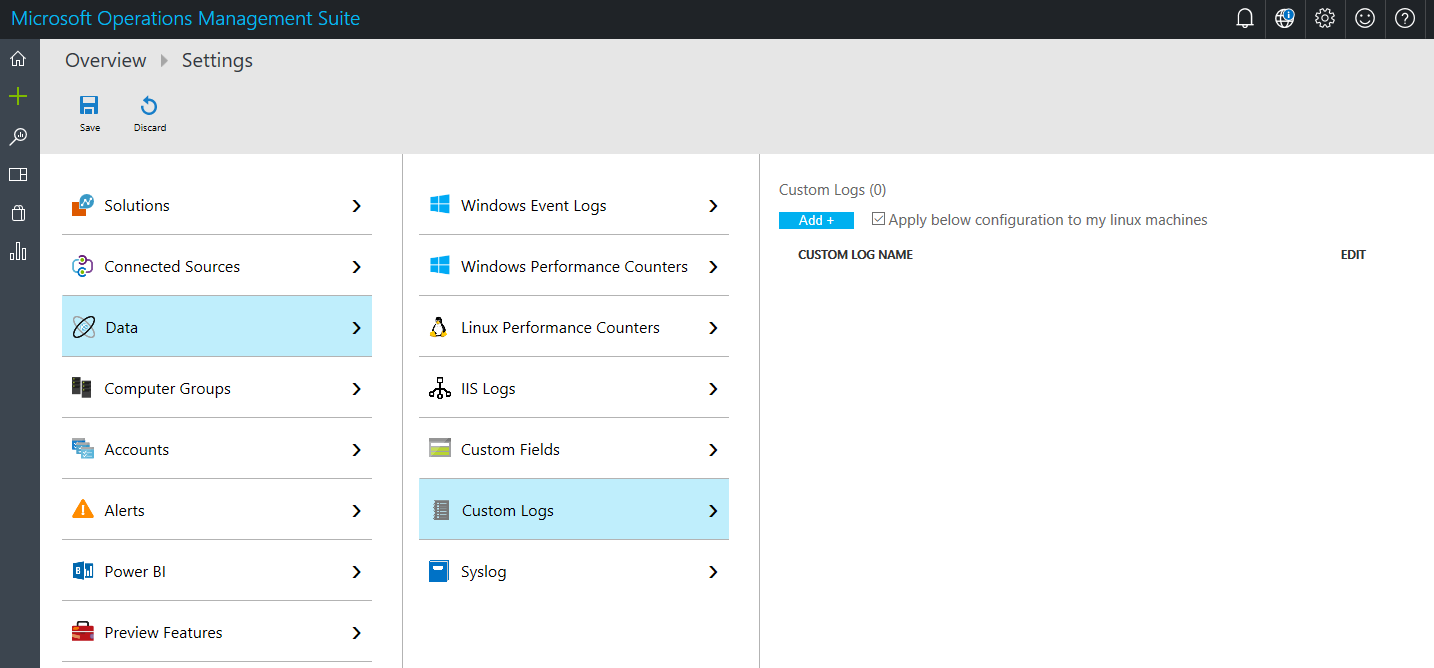Screen dimensions: 1434x668
Task: Open the Solutions Gallery bag icon
Action: click(18, 213)
